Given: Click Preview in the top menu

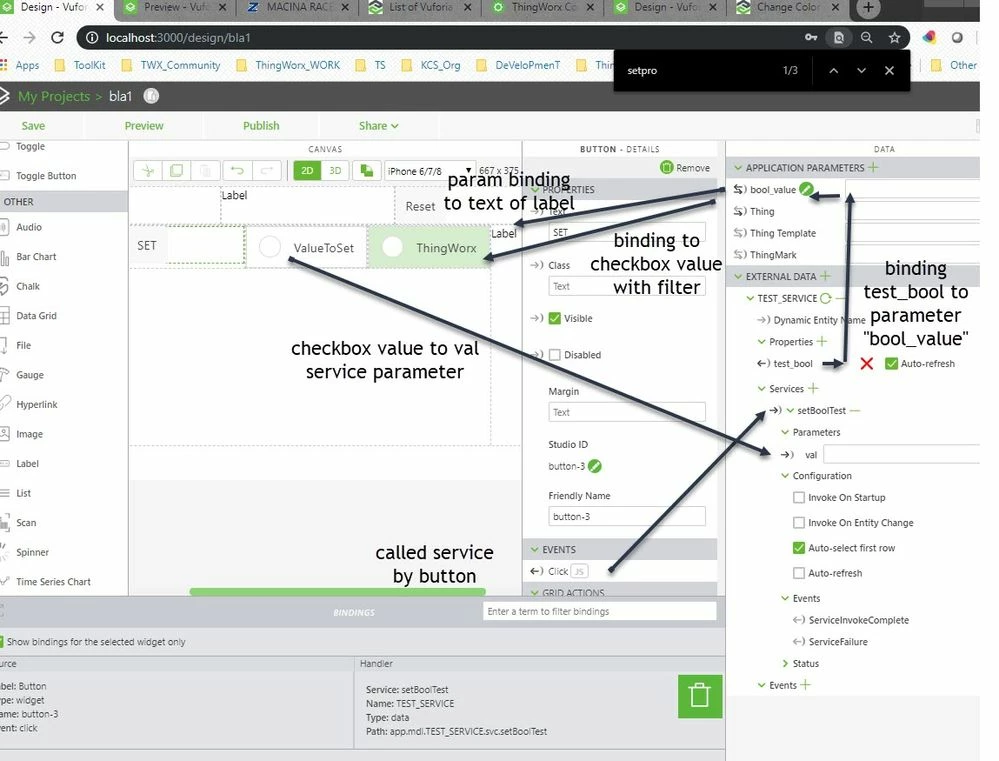Looking at the screenshot, I should click(x=144, y=126).
